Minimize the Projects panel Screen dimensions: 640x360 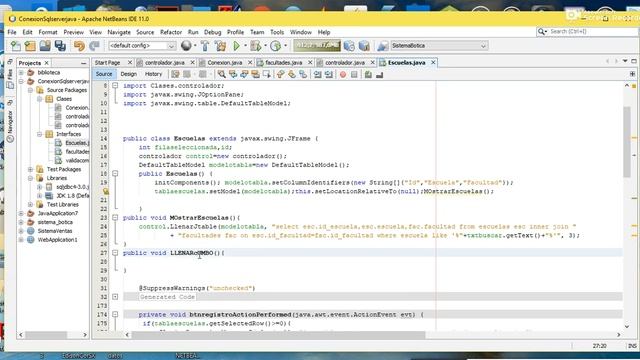[84, 63]
